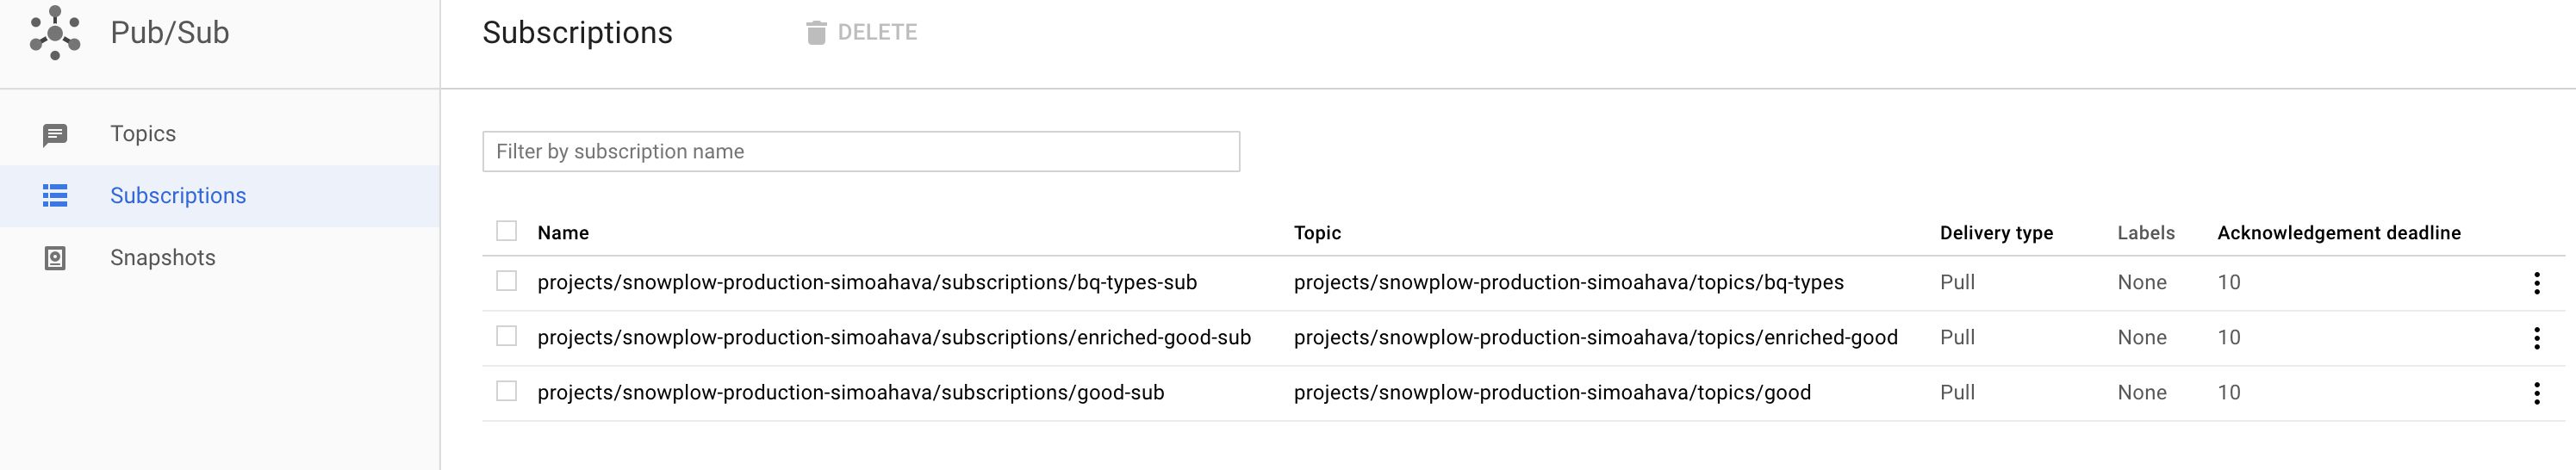Open the enriched-good topic link
Screen dimensions: 2576x470
pyautogui.click(x=1595, y=338)
